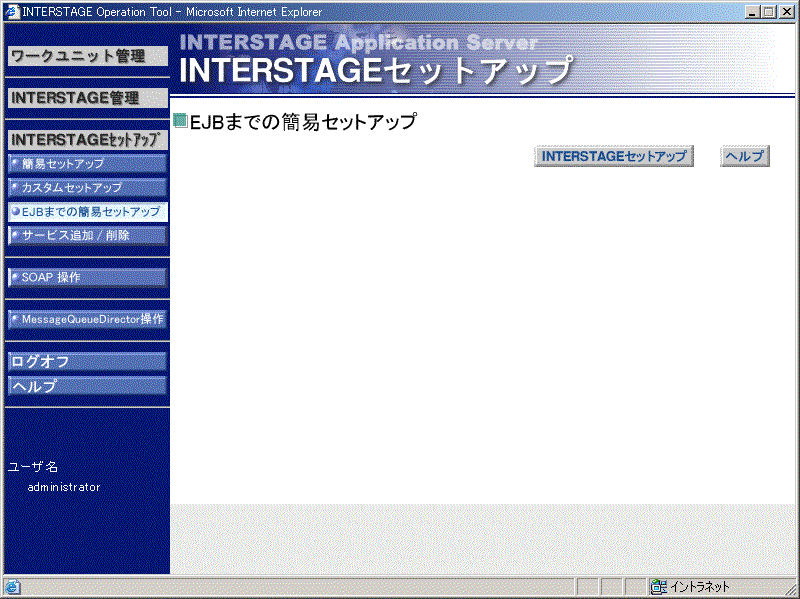Click the Internet Explorer title bar icon
The height and width of the screenshot is (599, 800).
[x=12, y=12]
